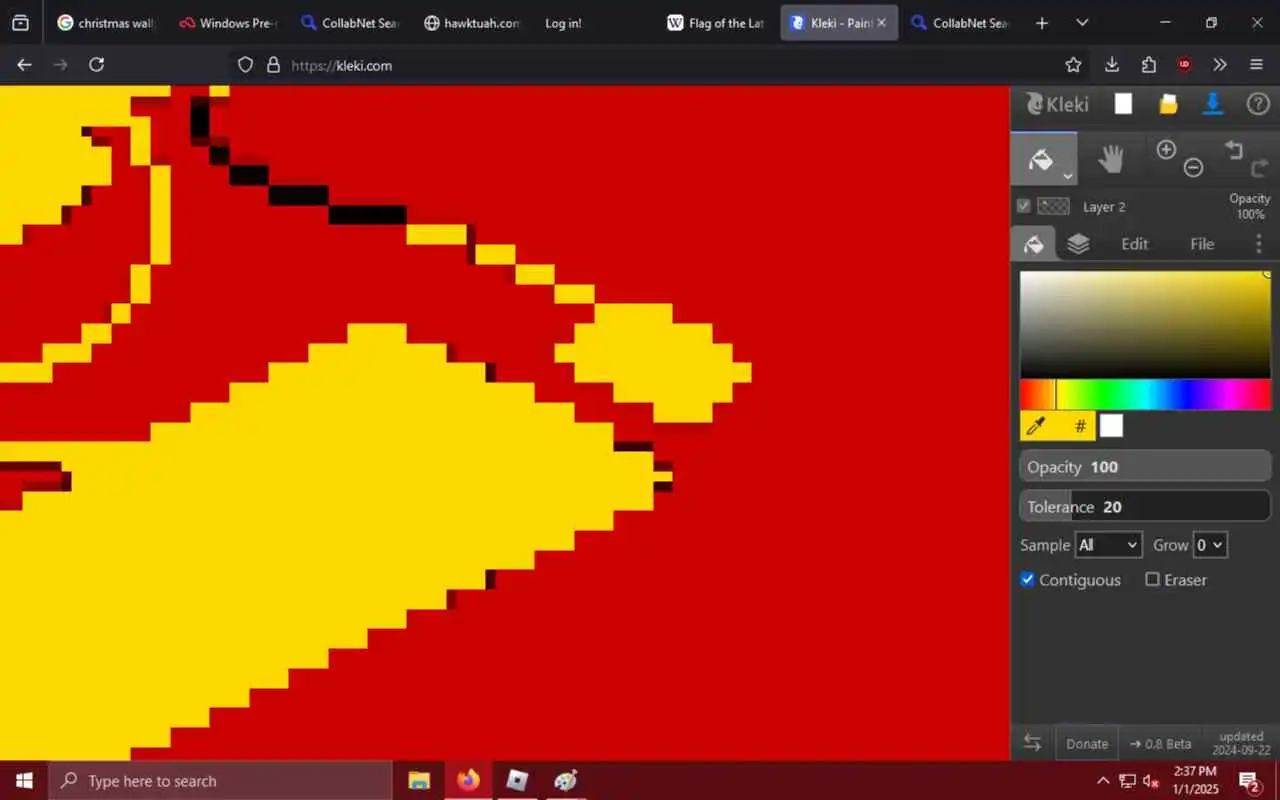Switch to the hawktuah.com tab
This screenshot has height=800, width=1280.
coord(473,23)
